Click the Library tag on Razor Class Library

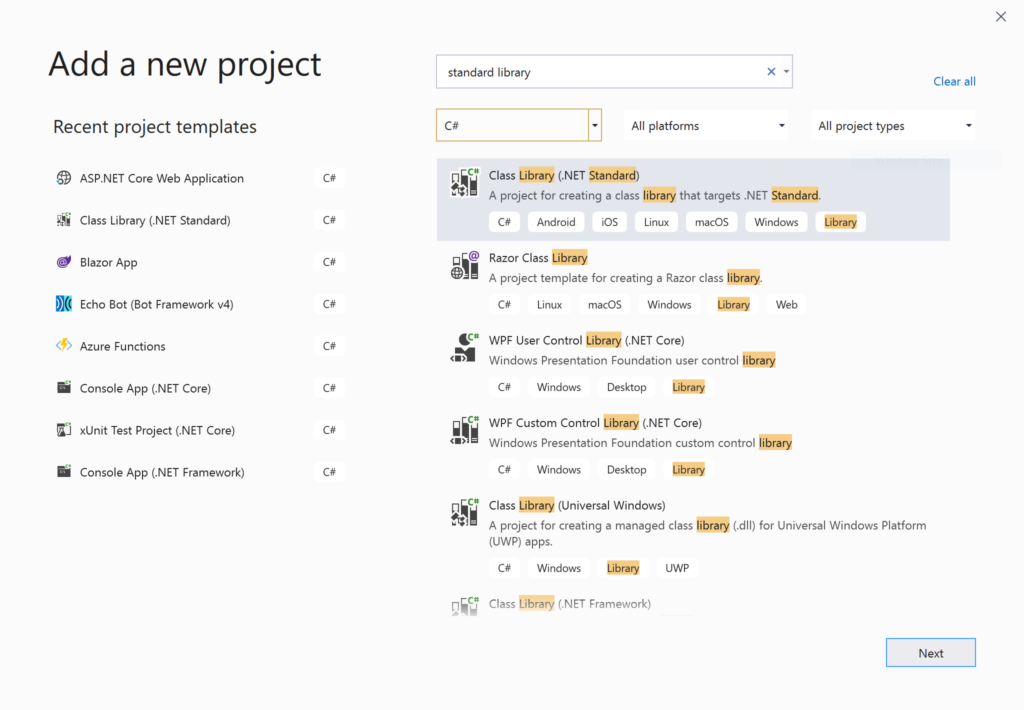pos(733,304)
